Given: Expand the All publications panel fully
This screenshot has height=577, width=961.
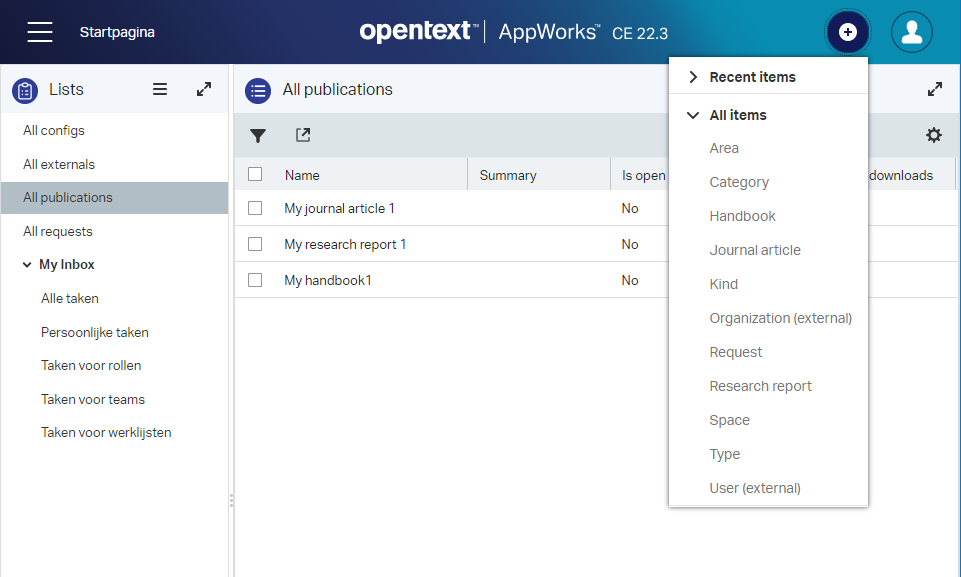Looking at the screenshot, I should coord(934,89).
